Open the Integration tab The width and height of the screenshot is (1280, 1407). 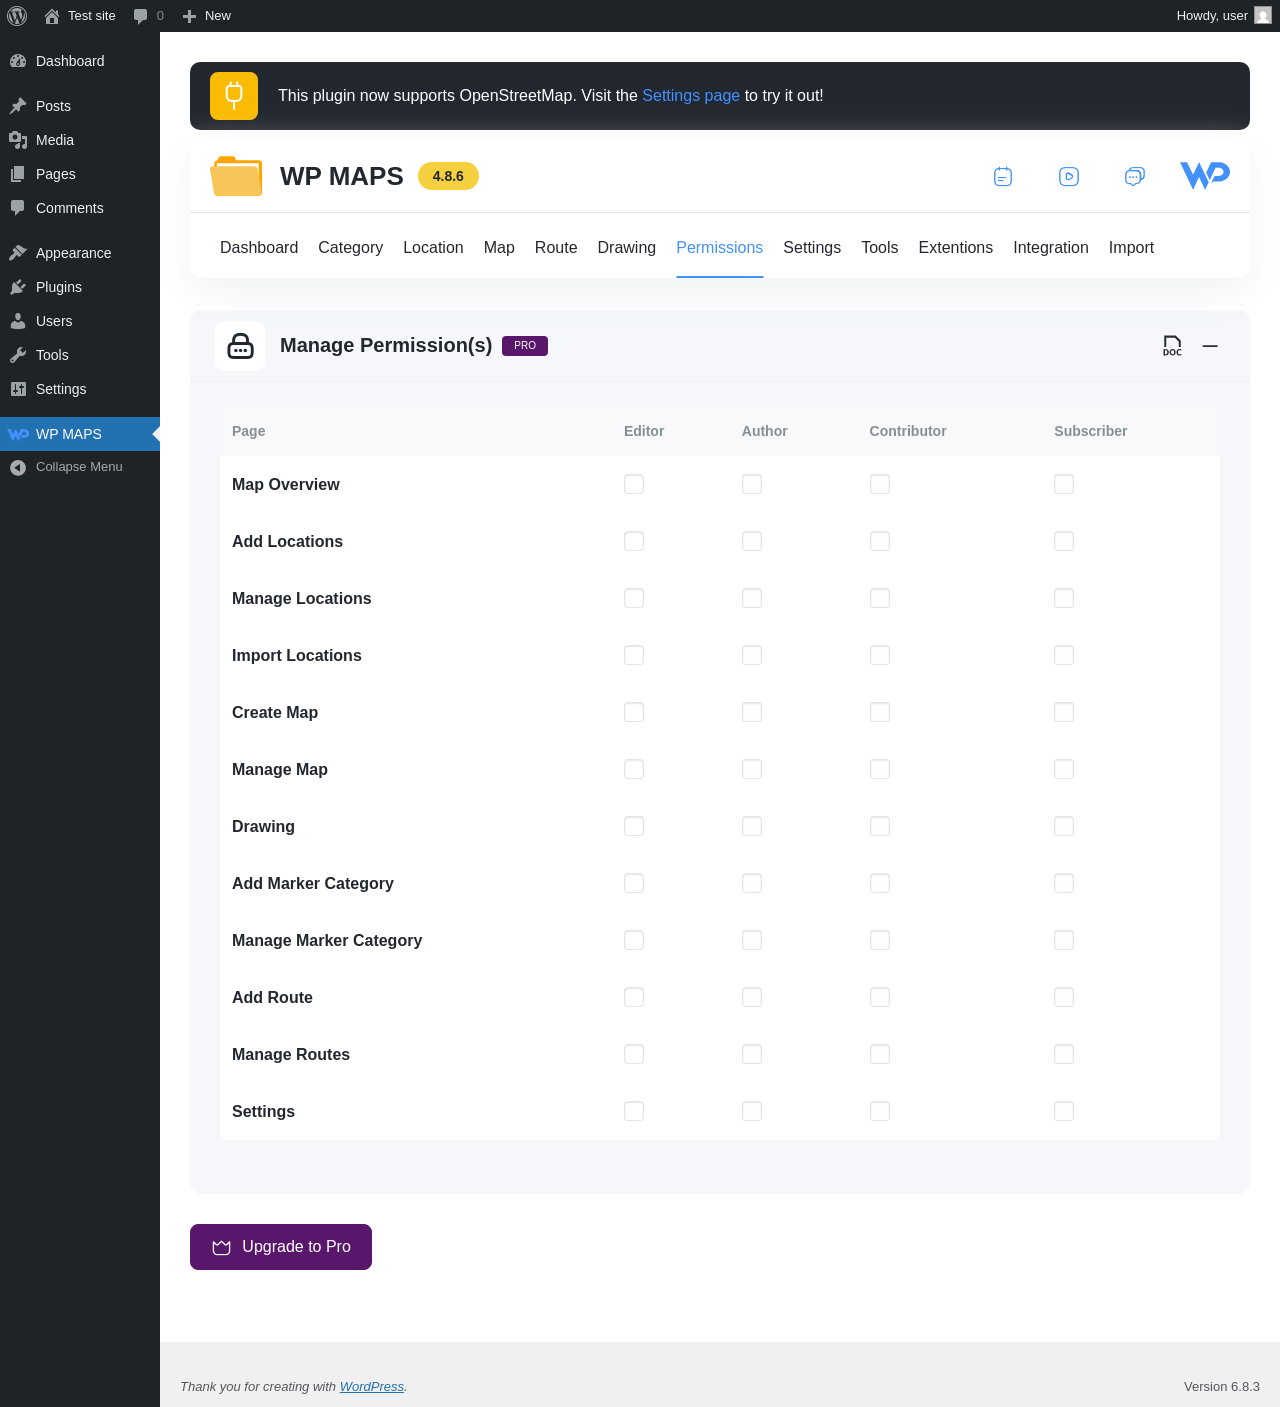[x=1050, y=248]
